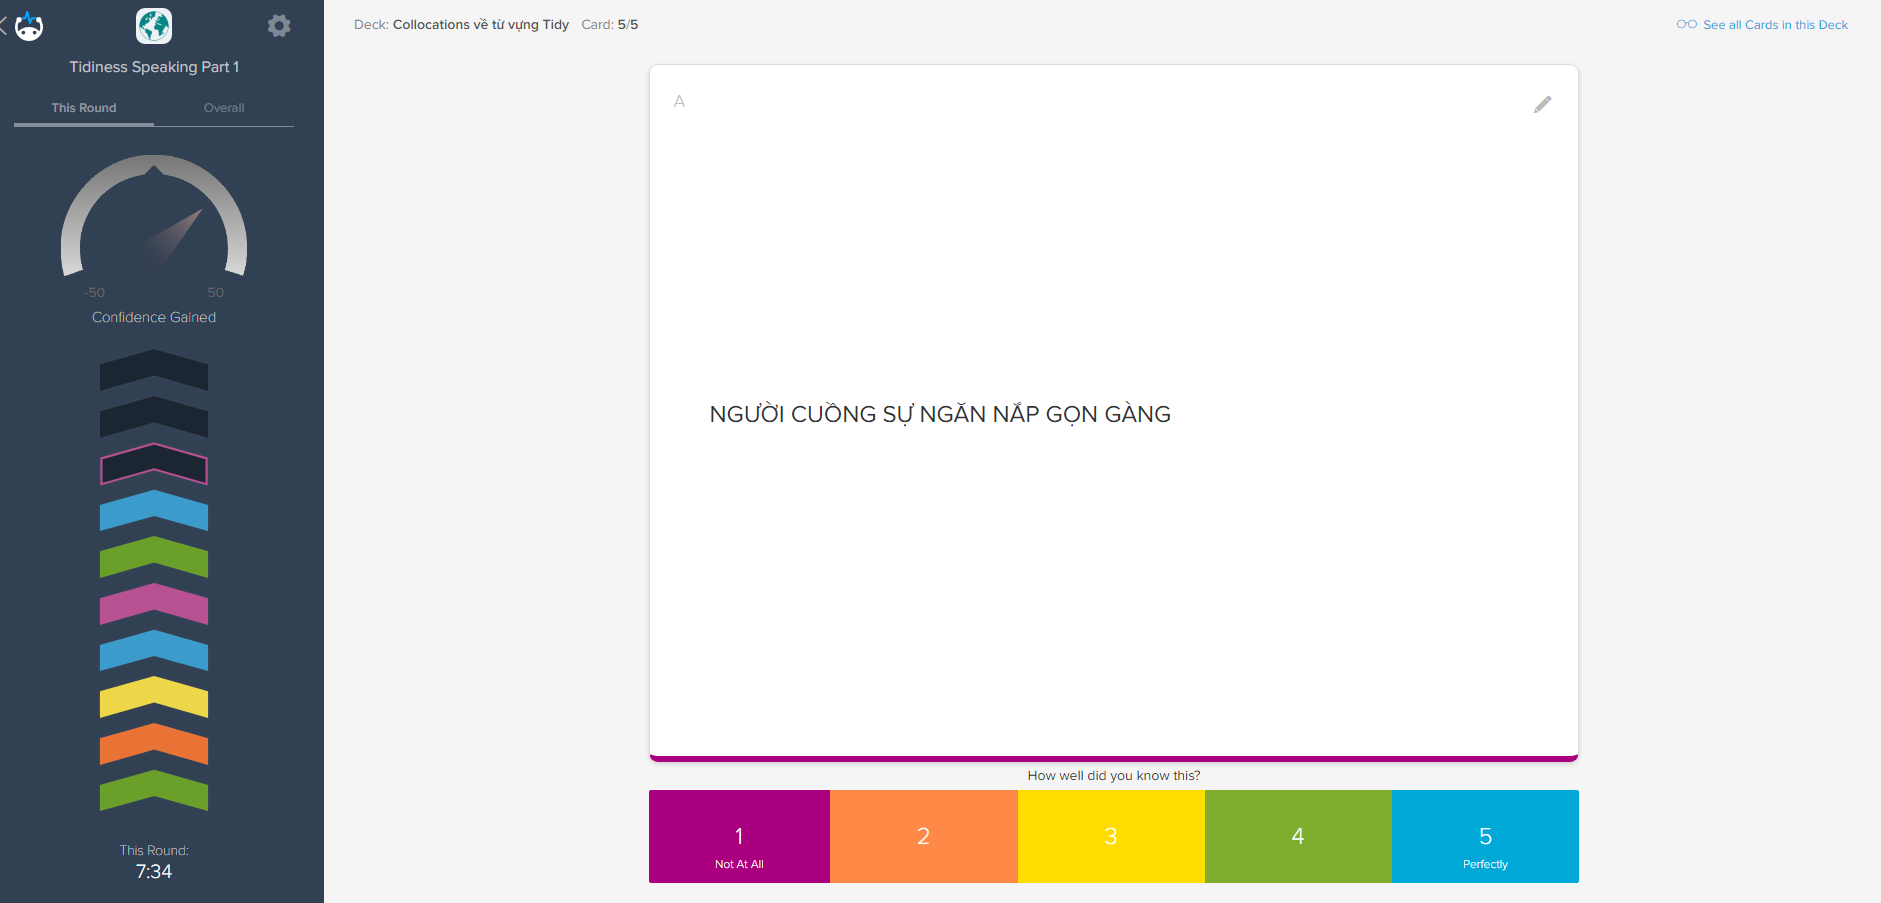1881x903 pixels.
Task: Click the orange chevron in progress stack
Action: click(x=154, y=744)
